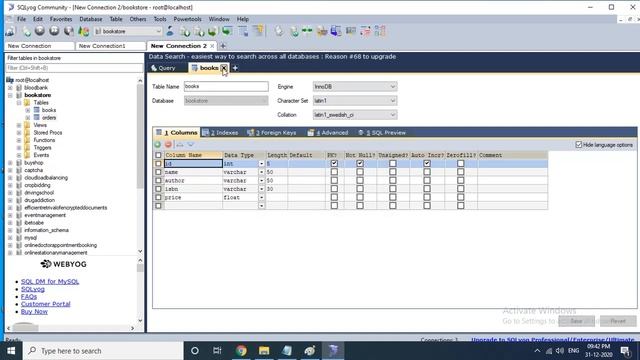
Task: Open File Explorer from the taskbar
Action: pyautogui.click(x=264, y=351)
